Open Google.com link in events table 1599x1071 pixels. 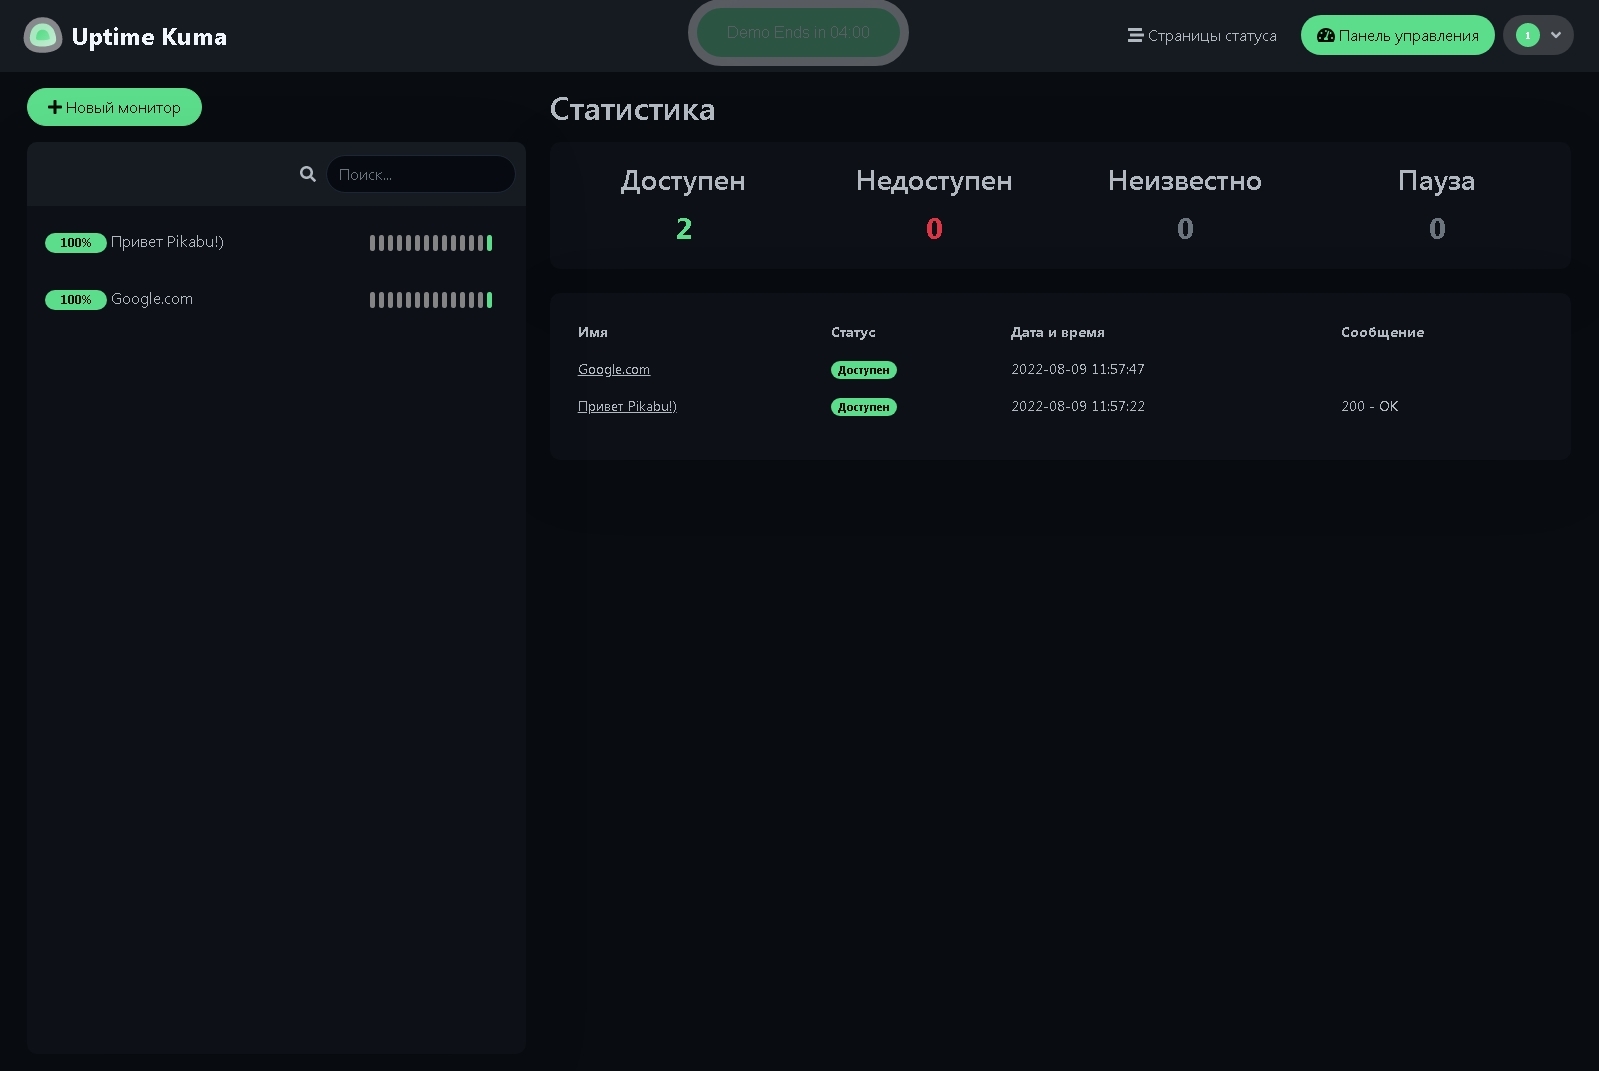(614, 369)
